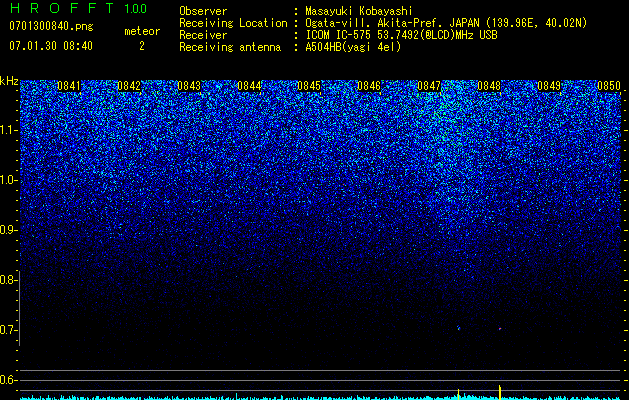Click the A504HB(yagi 4el) antenna text

tap(353, 47)
